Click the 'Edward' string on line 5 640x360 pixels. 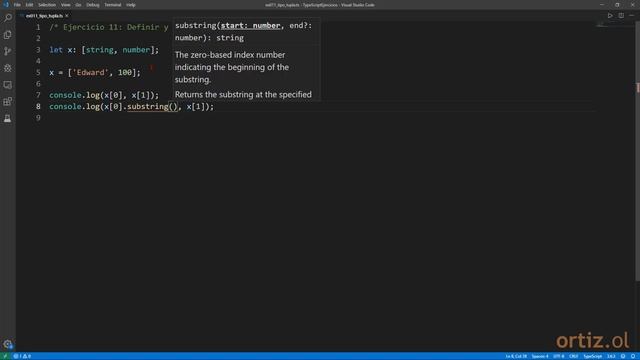[x=90, y=72]
